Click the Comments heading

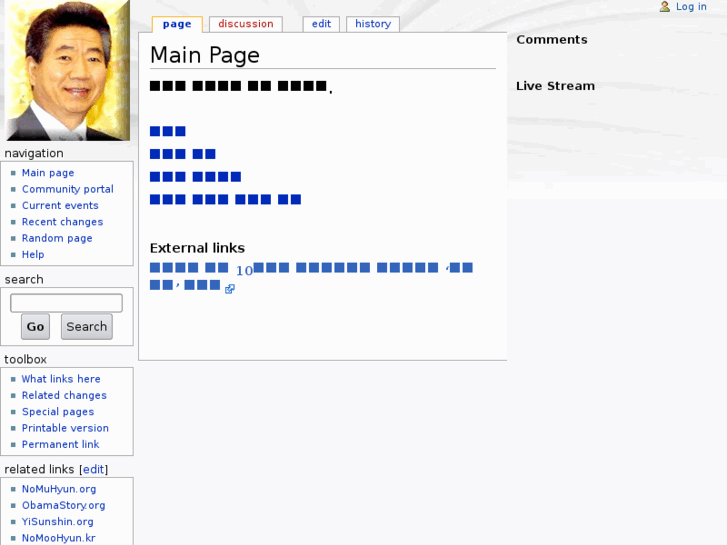[552, 40]
